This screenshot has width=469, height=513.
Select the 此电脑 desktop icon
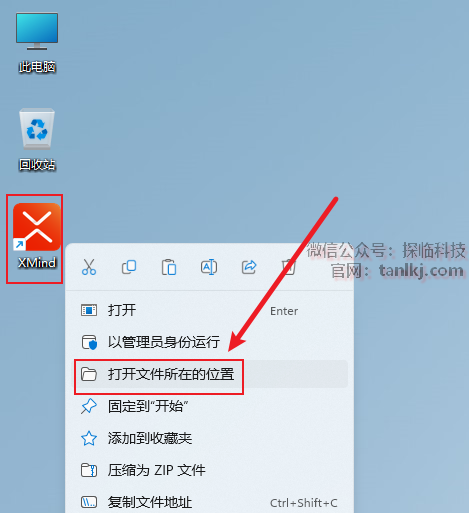(37, 43)
